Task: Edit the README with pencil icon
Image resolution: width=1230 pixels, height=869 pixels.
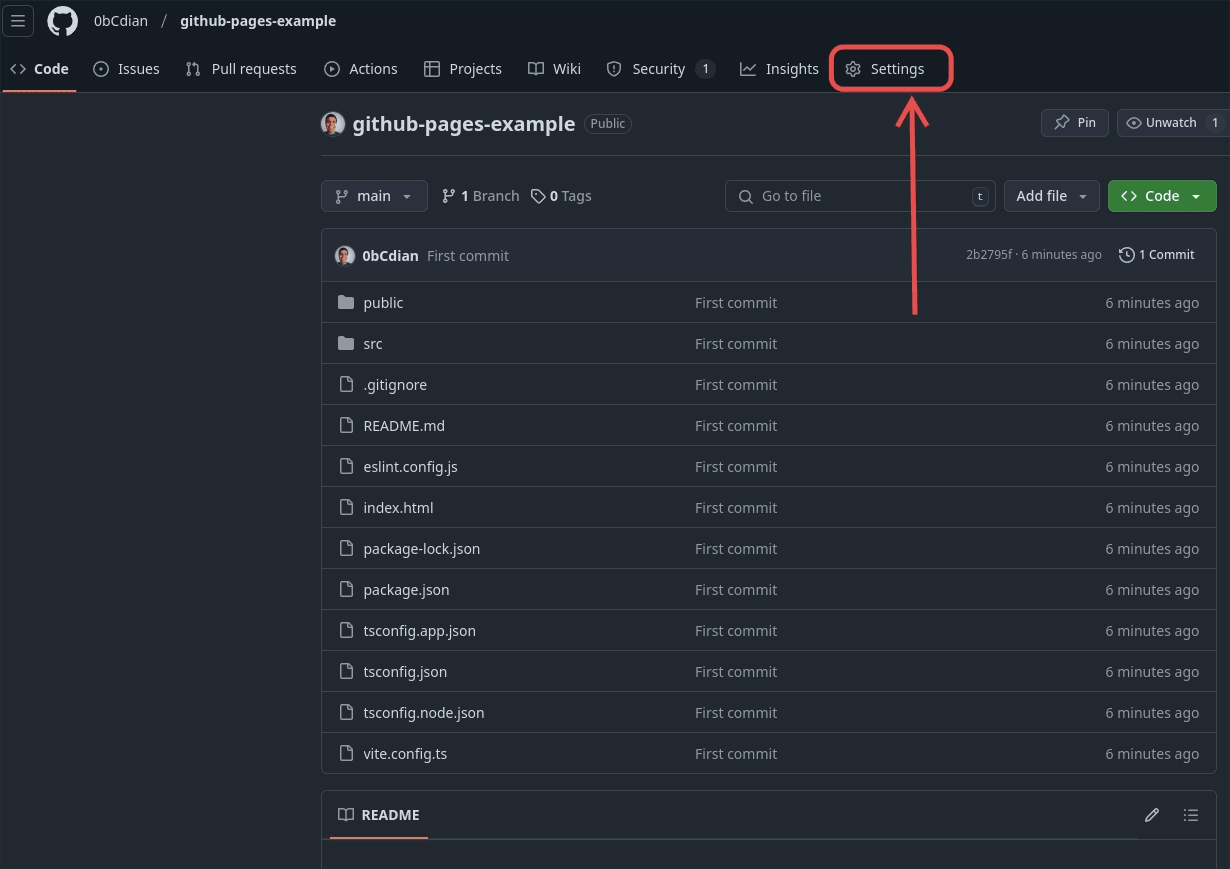Action: click(x=1152, y=815)
